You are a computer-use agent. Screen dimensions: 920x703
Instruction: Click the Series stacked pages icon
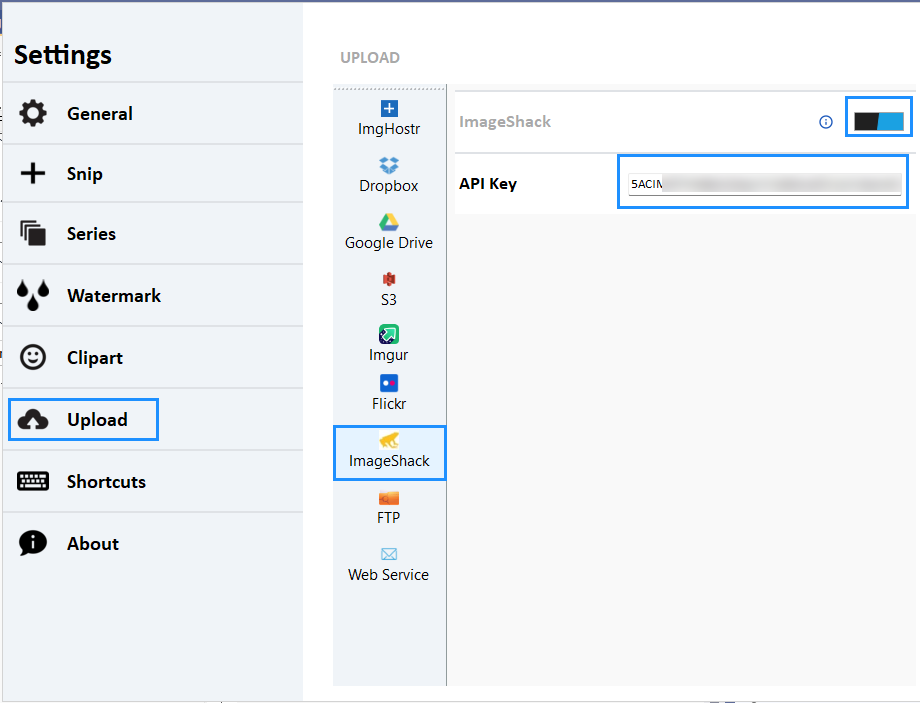pyautogui.click(x=33, y=233)
